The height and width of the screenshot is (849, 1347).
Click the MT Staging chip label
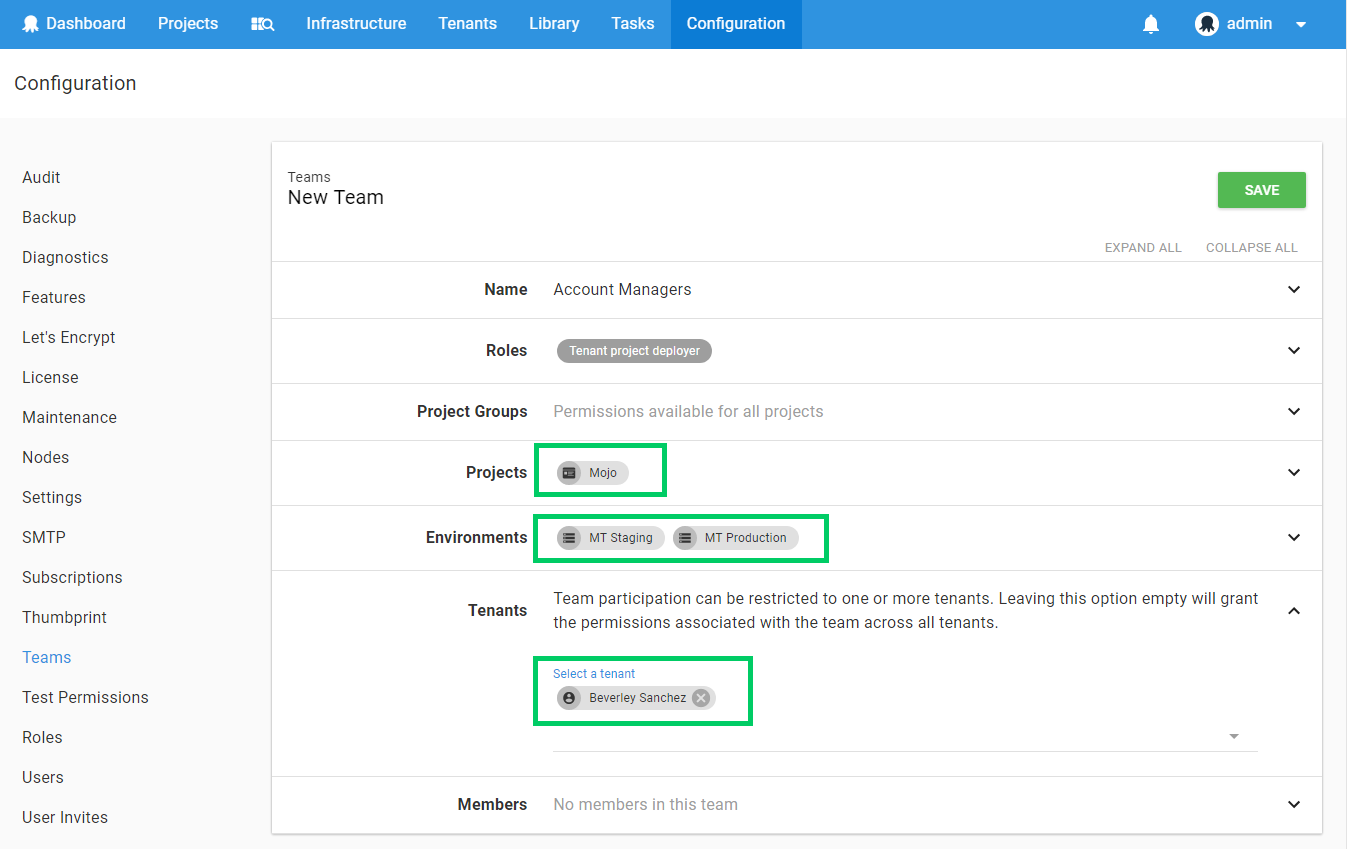[621, 538]
